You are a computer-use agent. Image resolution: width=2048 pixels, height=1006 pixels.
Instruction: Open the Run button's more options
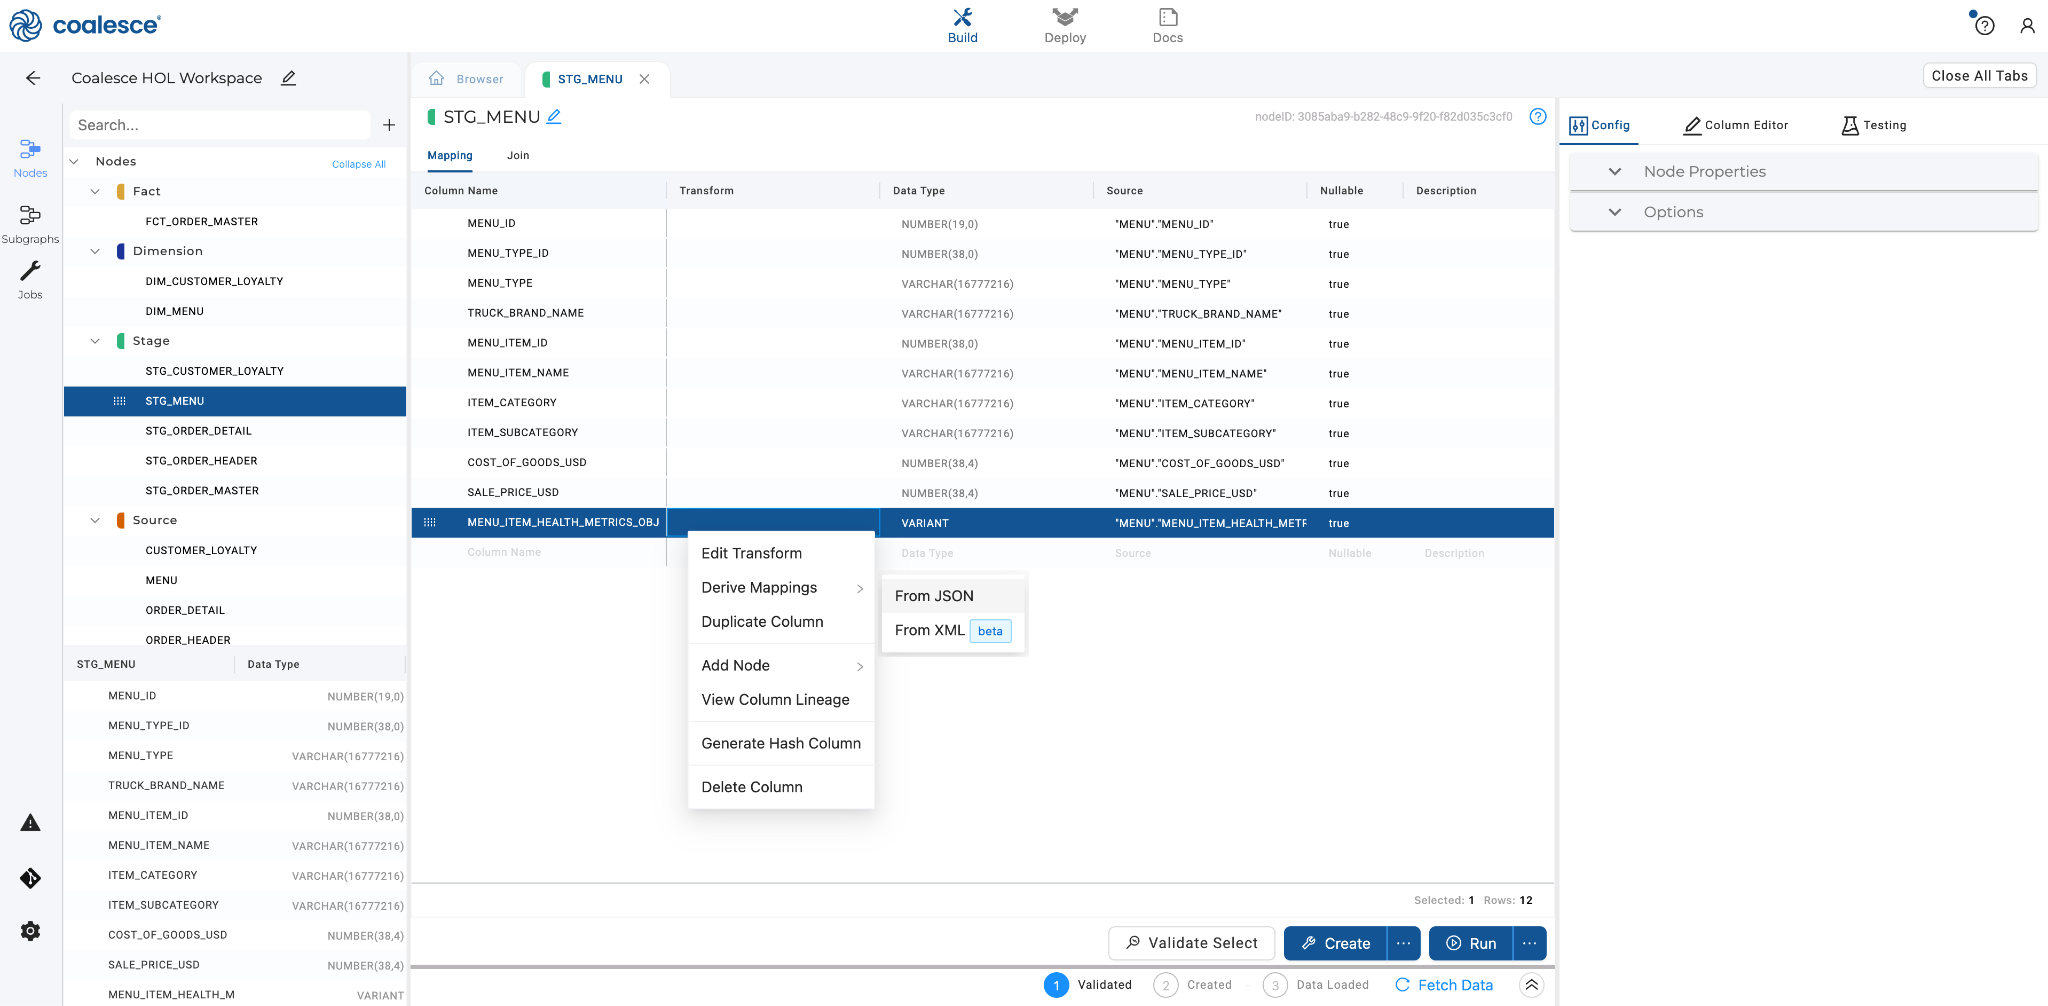tap(1529, 943)
